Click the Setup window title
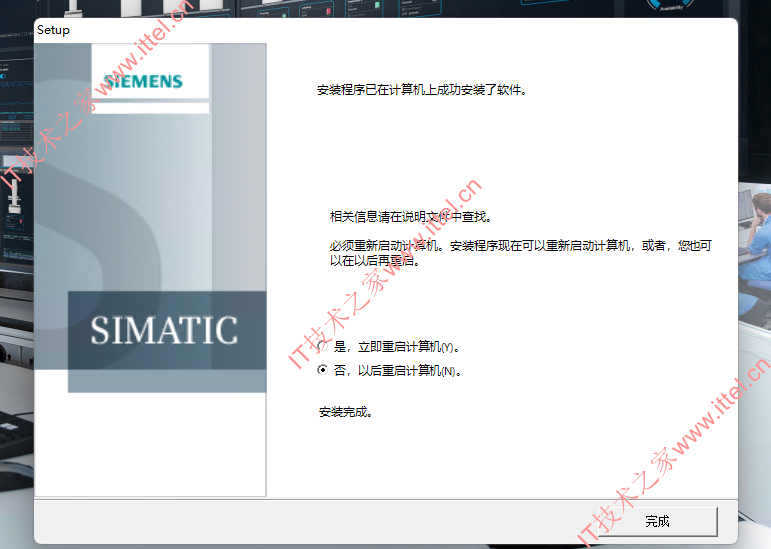Viewport: 771px width, 549px height. (54, 30)
